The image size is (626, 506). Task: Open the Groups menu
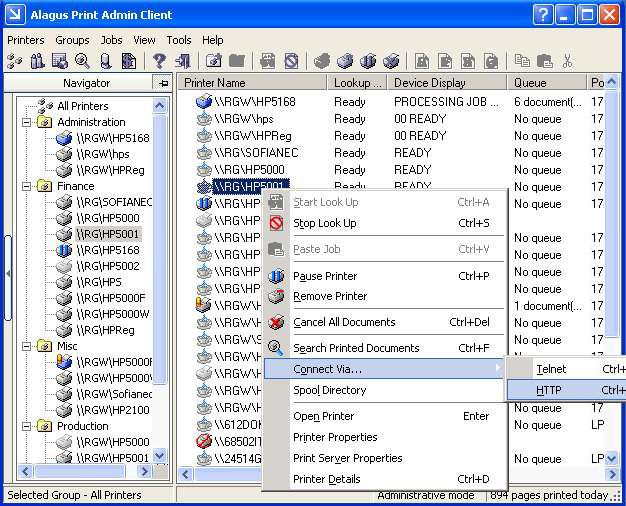tap(72, 40)
